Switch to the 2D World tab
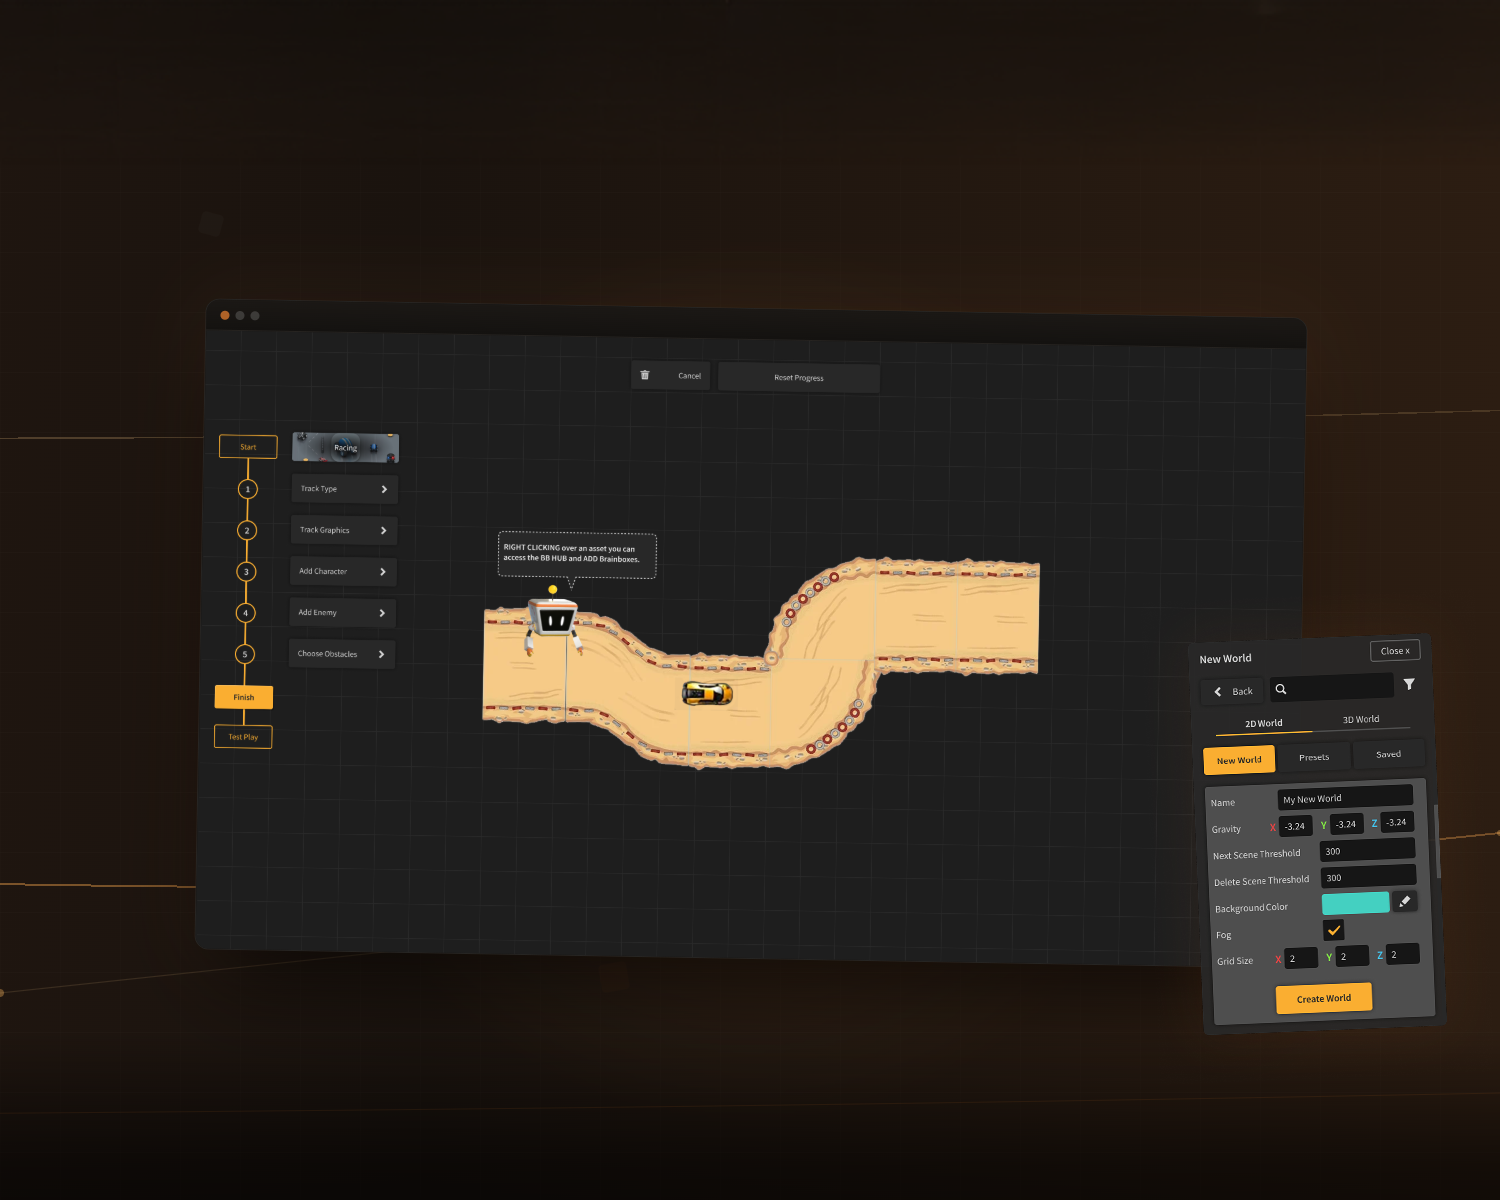 pyautogui.click(x=1264, y=724)
